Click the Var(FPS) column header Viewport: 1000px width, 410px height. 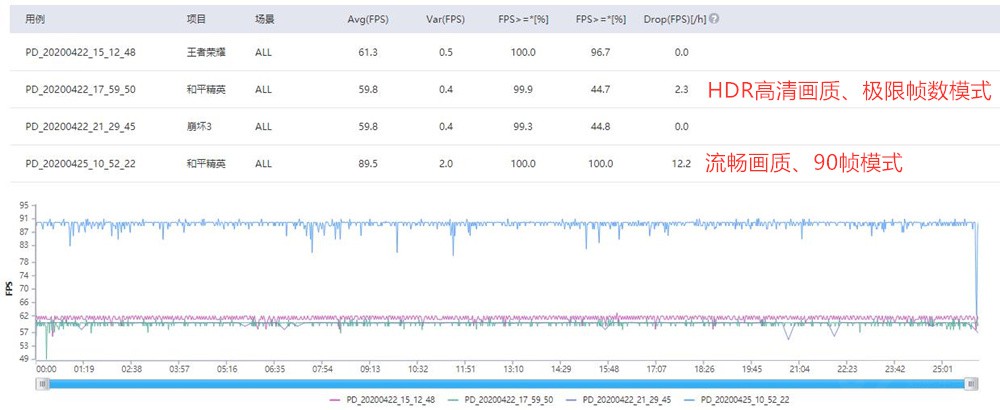[x=445, y=19]
